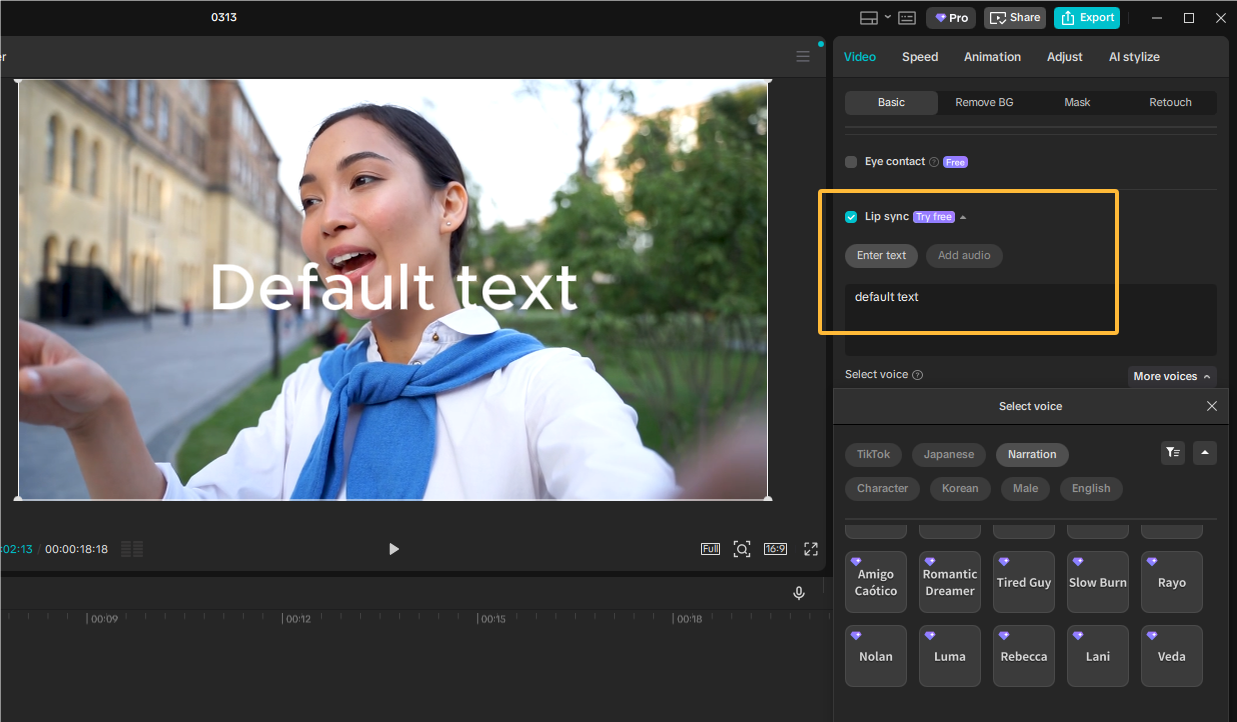Image resolution: width=1237 pixels, height=722 pixels.
Task: Click the keyboard shortcuts icon in title bar
Action: [x=907, y=18]
